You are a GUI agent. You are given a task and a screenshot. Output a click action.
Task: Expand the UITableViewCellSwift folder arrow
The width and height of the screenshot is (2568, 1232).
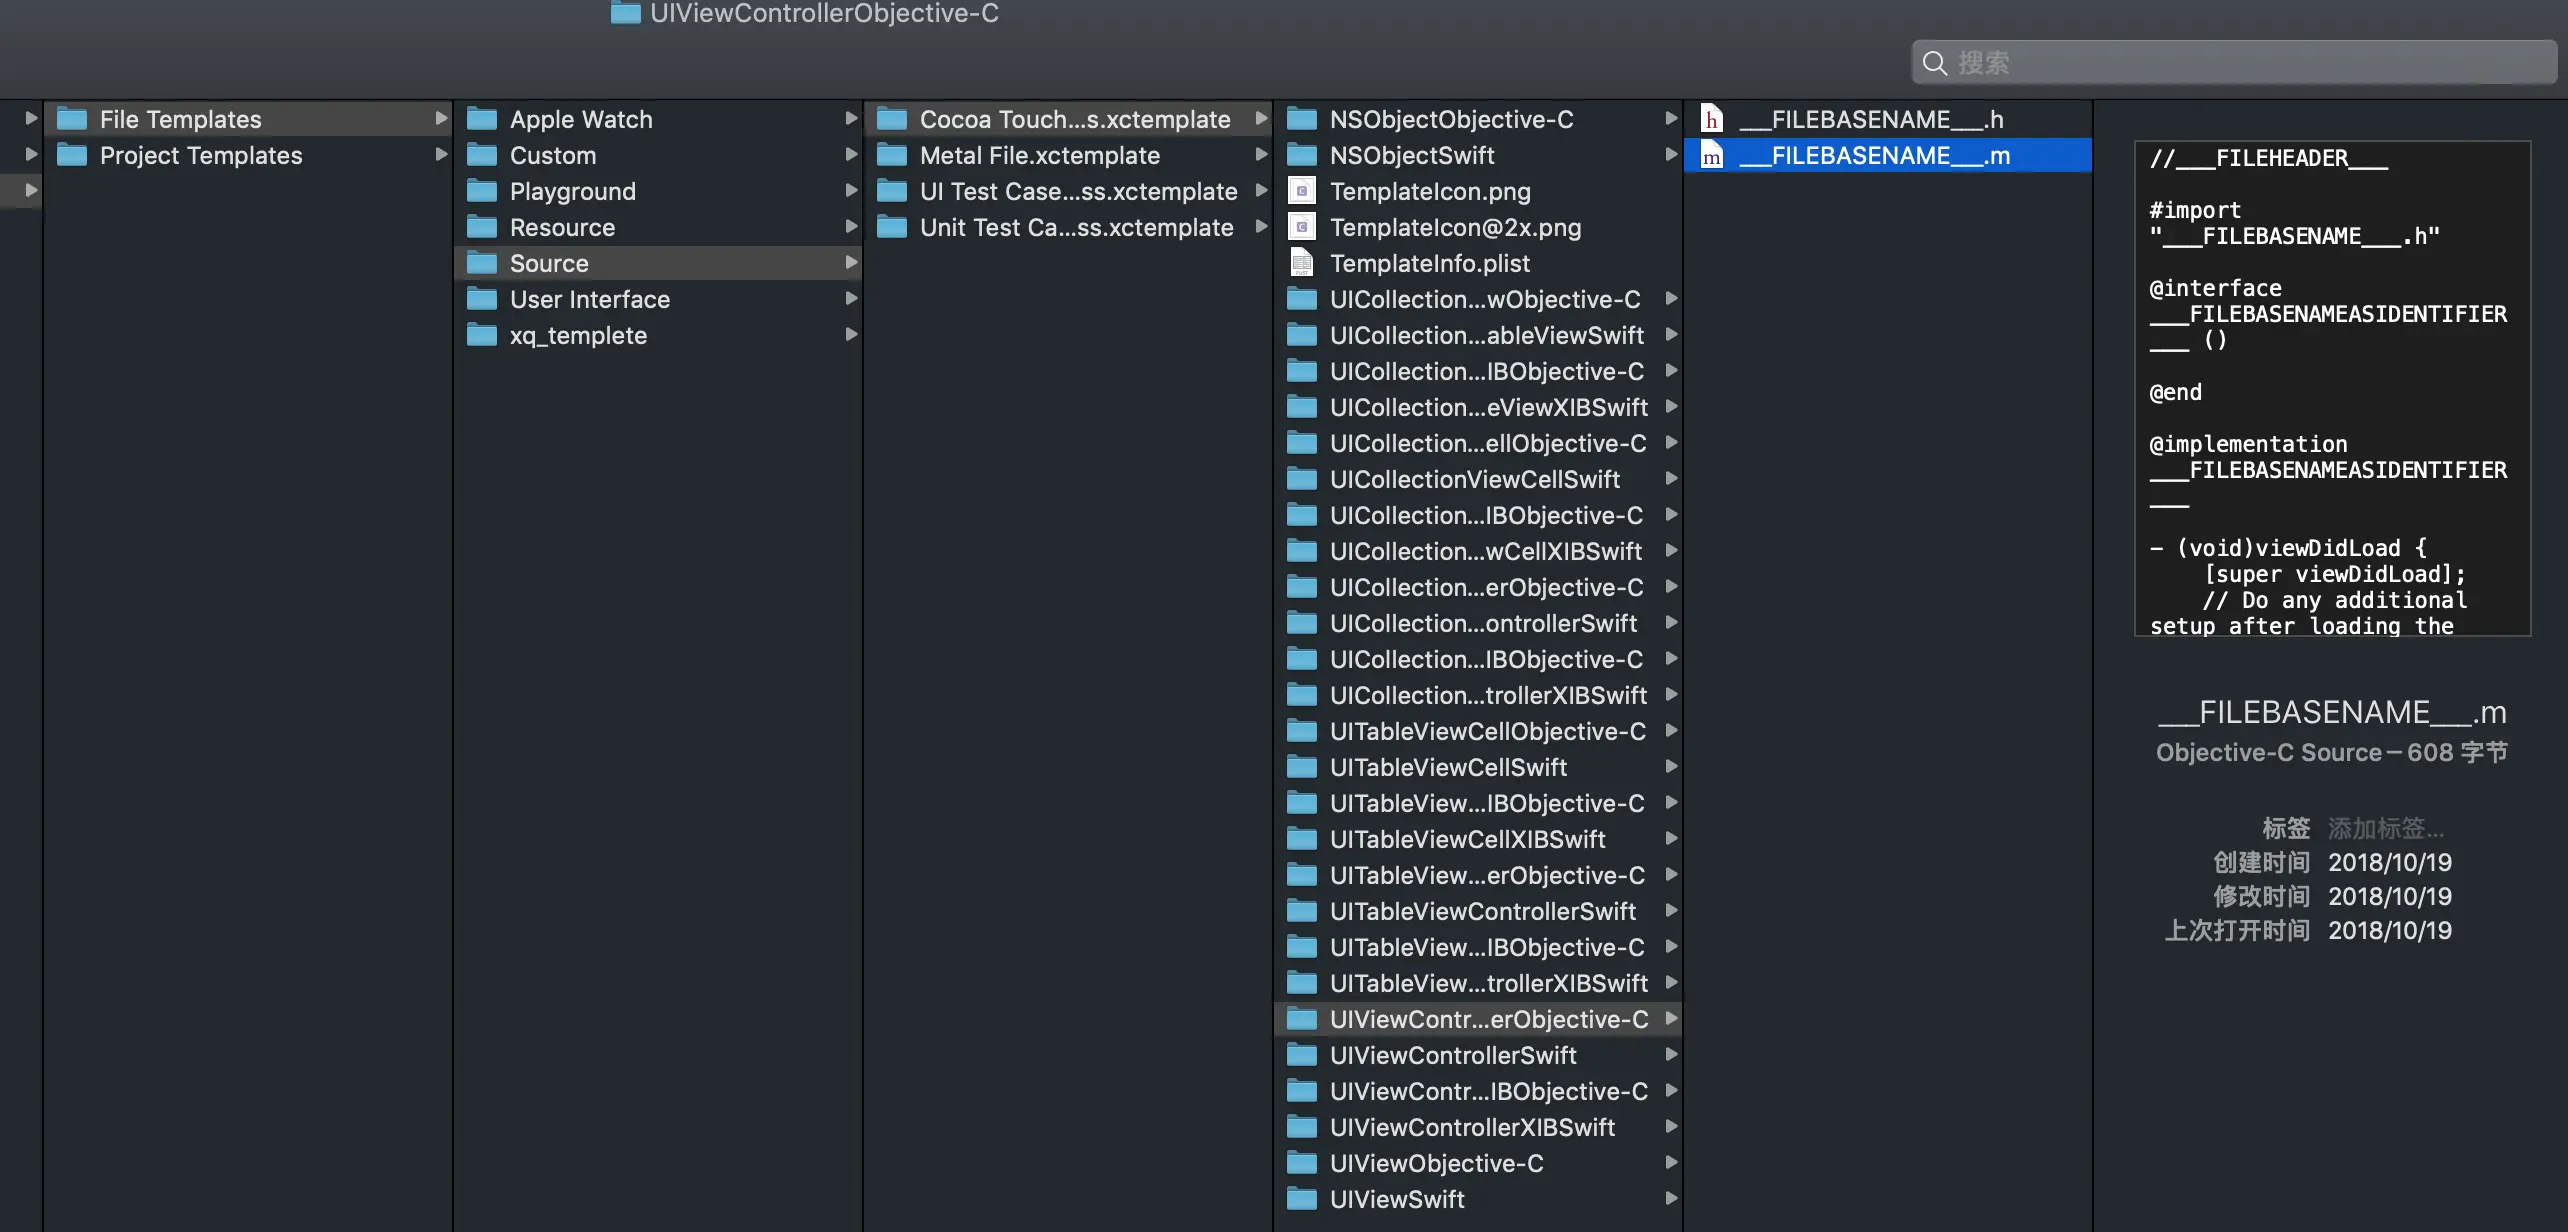tap(1671, 767)
